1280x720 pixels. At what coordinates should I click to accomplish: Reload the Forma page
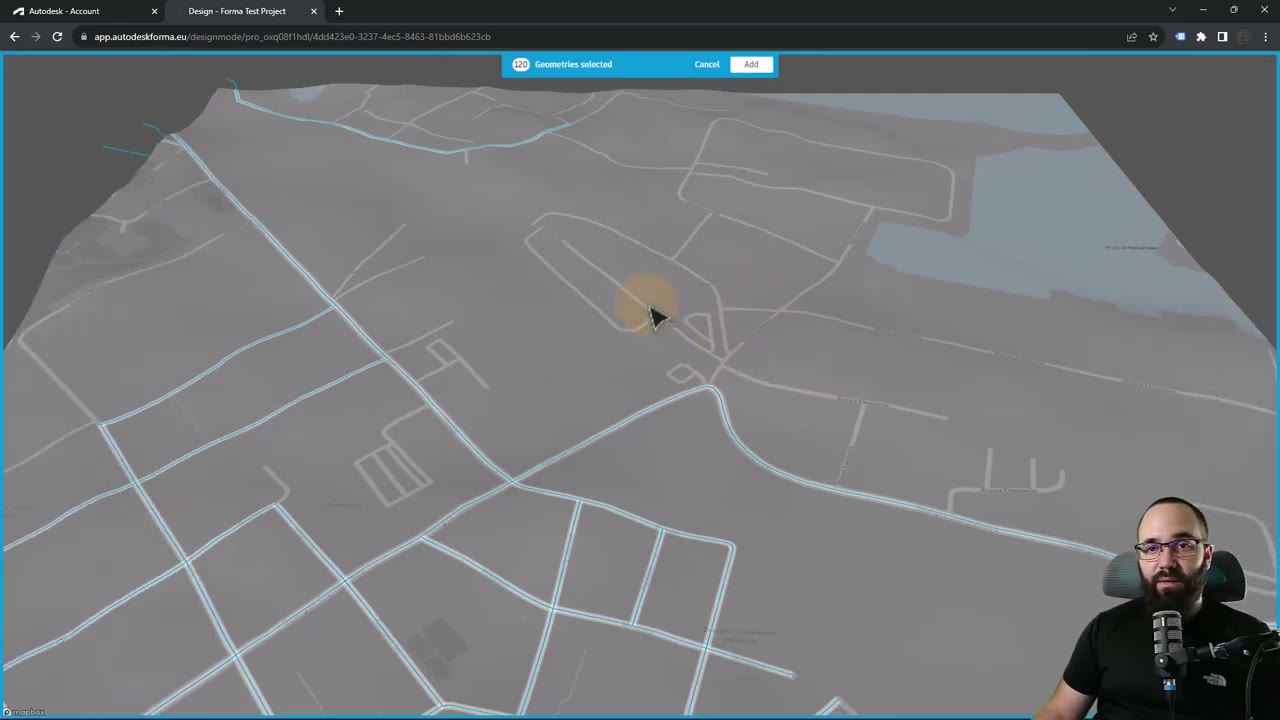click(x=57, y=37)
